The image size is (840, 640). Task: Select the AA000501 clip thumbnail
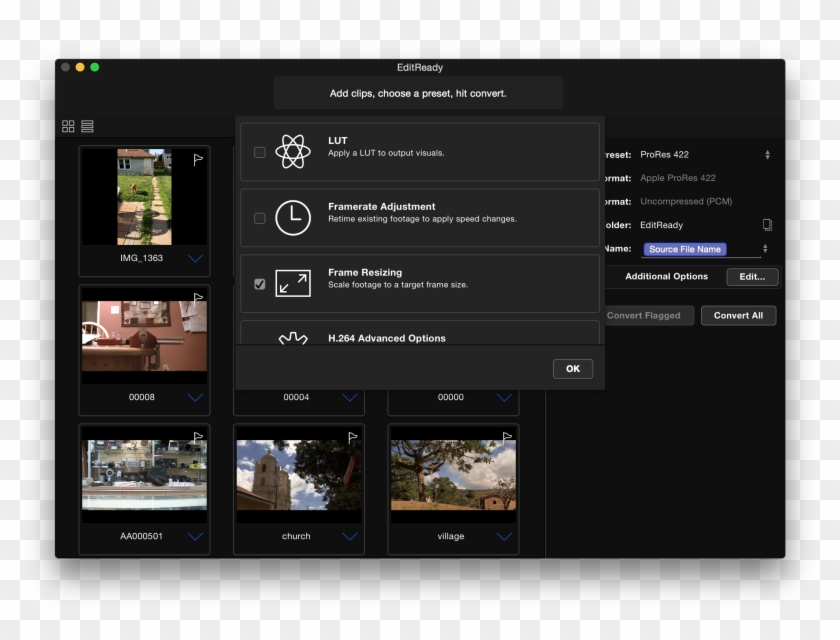pos(144,474)
